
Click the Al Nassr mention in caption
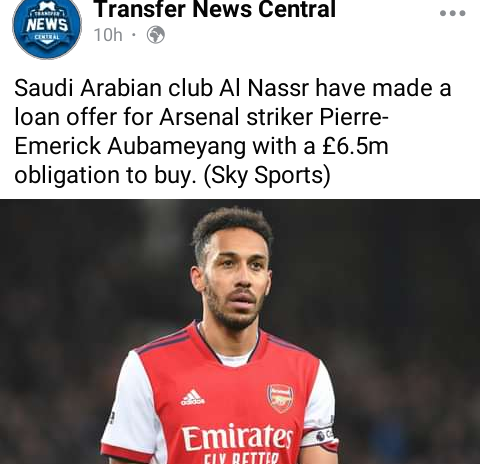[264, 88]
